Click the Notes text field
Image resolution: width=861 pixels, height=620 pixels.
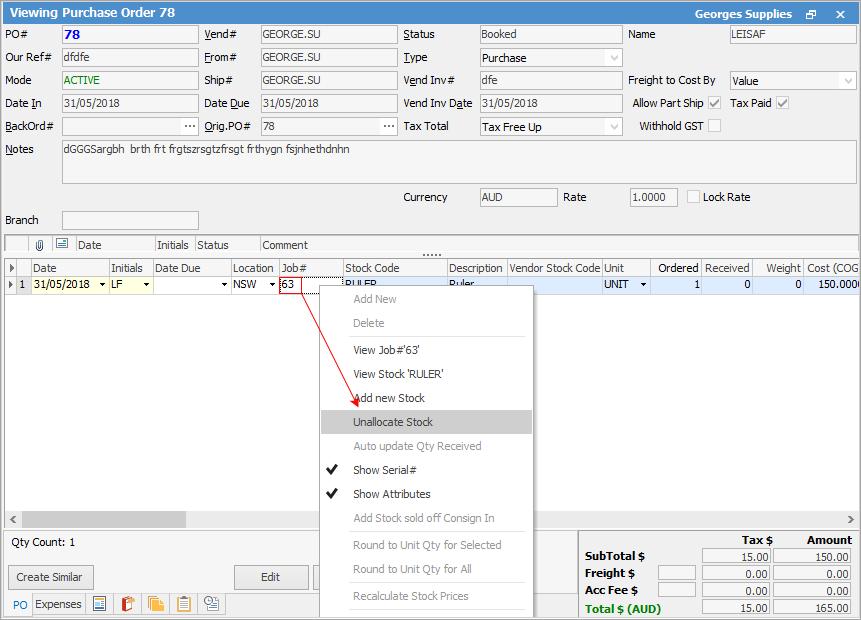[x=458, y=162]
